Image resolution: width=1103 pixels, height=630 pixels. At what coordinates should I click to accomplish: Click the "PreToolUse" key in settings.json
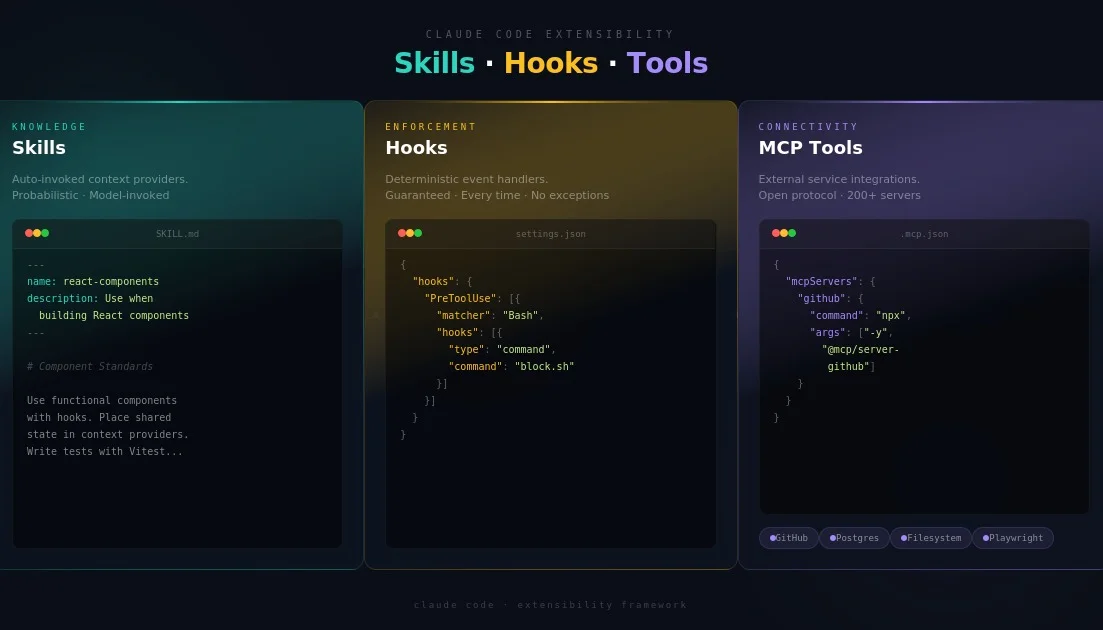tap(461, 298)
